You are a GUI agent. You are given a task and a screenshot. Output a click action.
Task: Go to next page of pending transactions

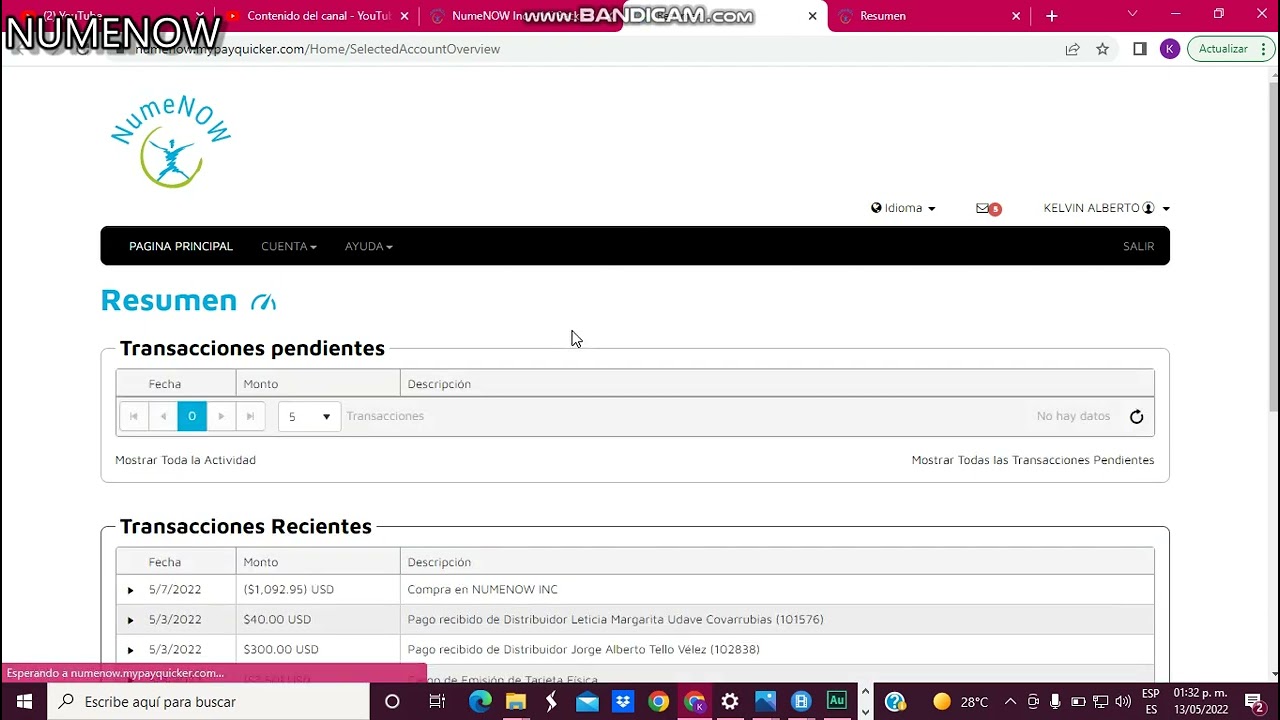221,416
